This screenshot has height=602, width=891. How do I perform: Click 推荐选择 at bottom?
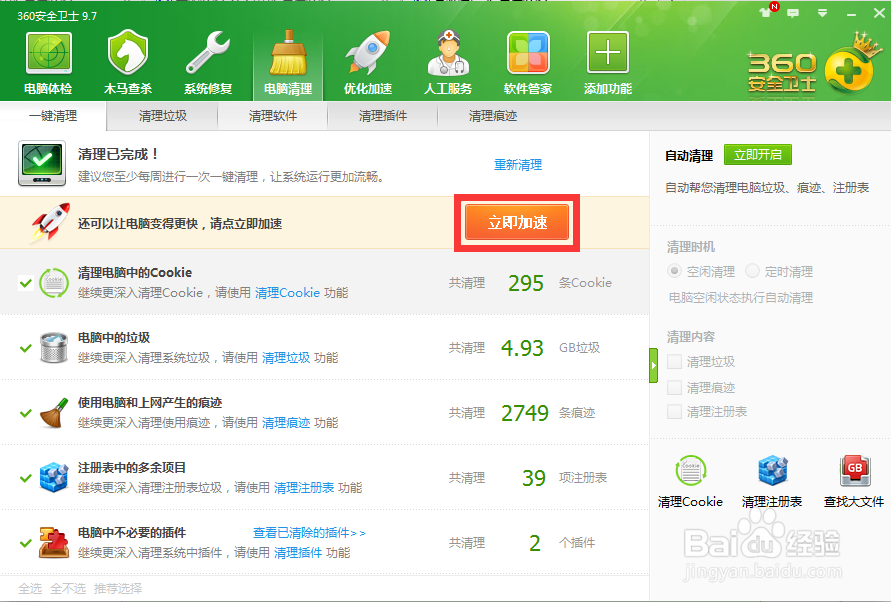pos(118,588)
